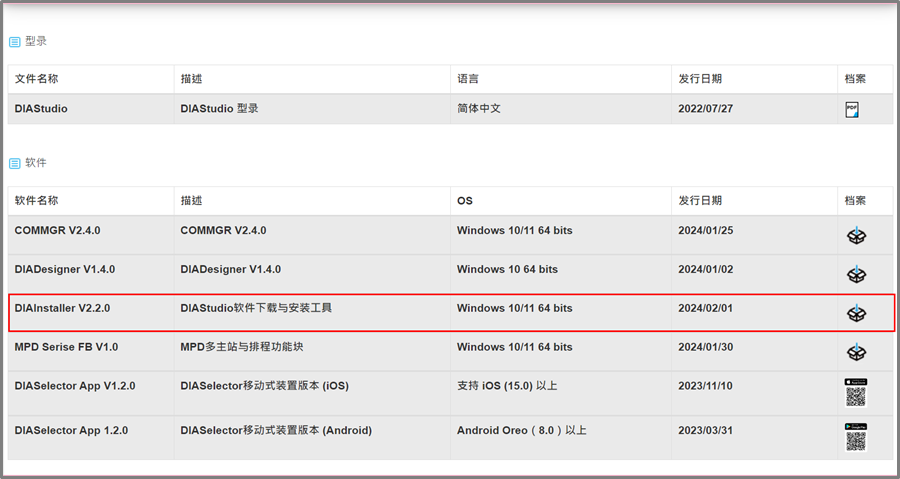Click the COMMGR V2.4.0 software name
The image size is (900, 479).
tap(57, 230)
